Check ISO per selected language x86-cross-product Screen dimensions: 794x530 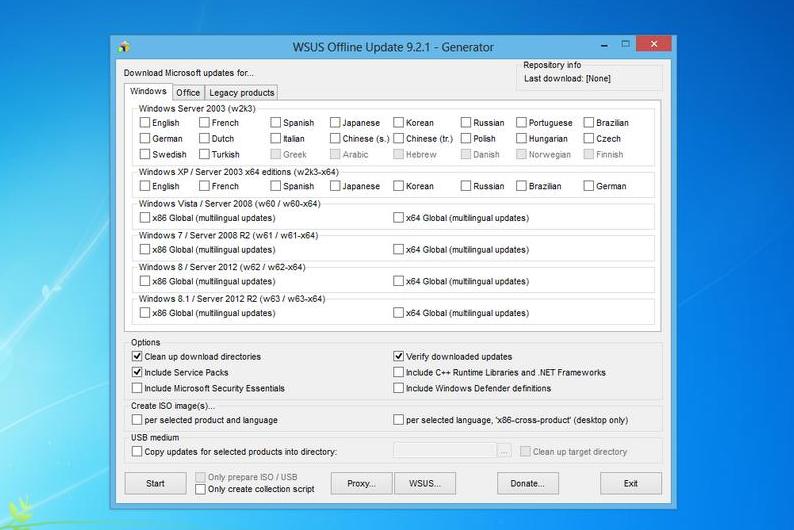pos(399,420)
